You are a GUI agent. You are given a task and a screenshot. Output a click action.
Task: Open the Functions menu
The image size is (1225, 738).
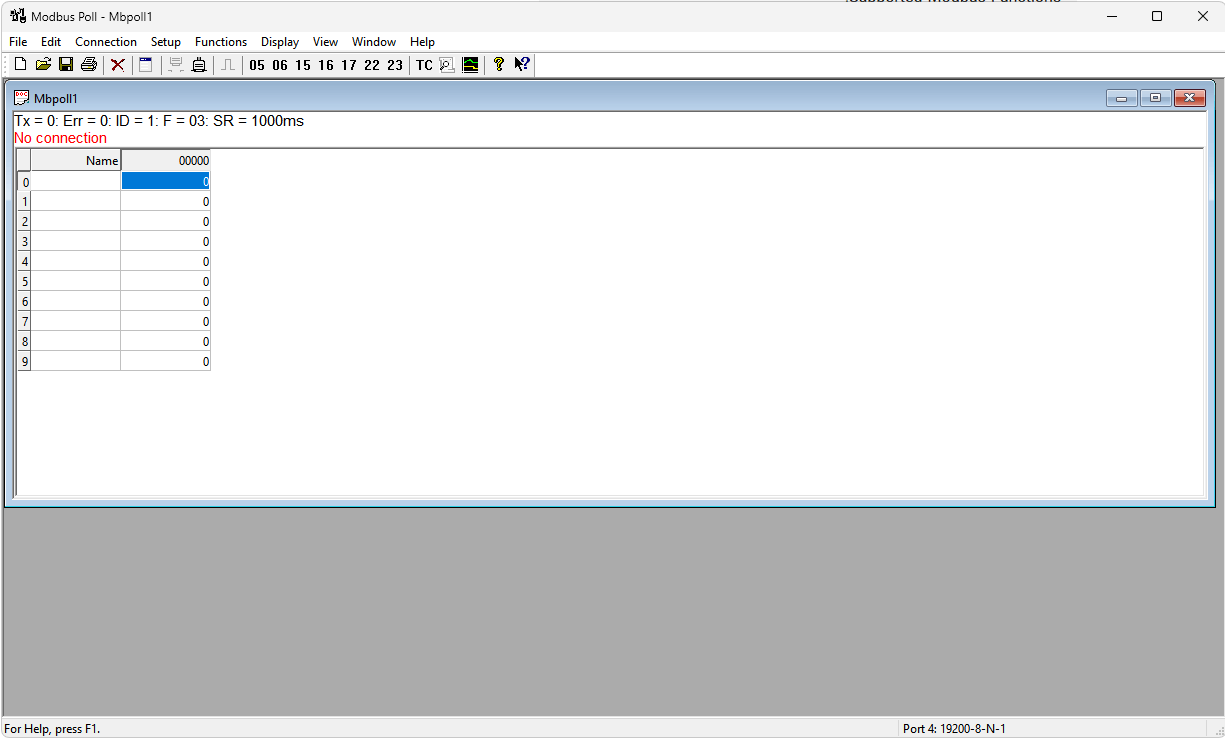pos(221,42)
